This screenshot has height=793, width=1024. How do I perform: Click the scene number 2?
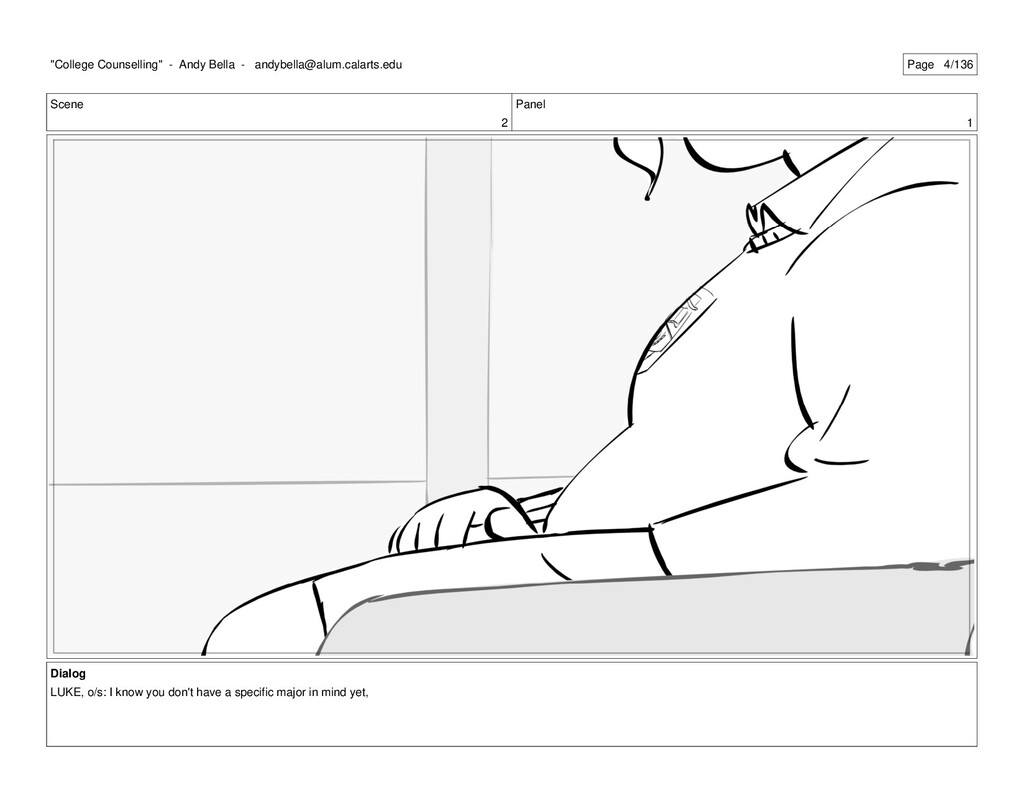pos(504,123)
